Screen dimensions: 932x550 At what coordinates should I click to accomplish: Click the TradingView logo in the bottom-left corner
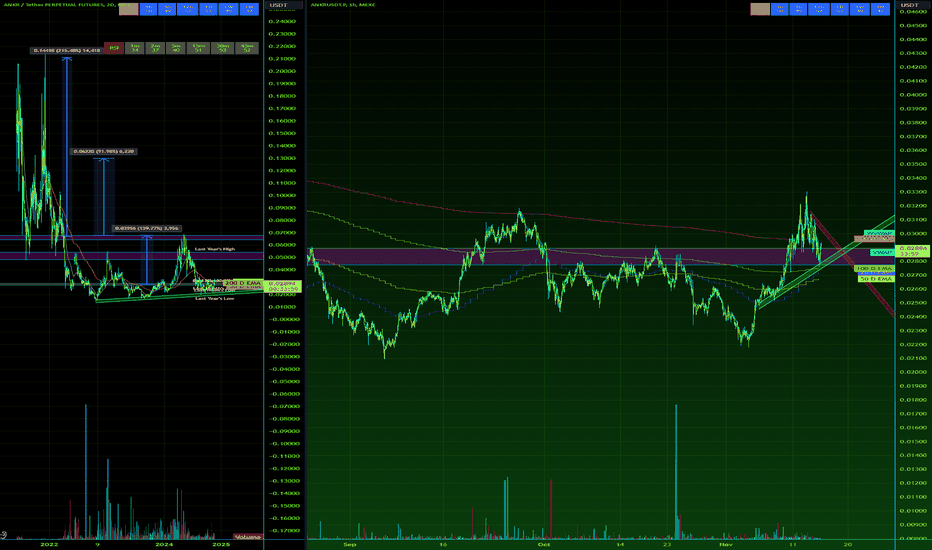coord(4,535)
